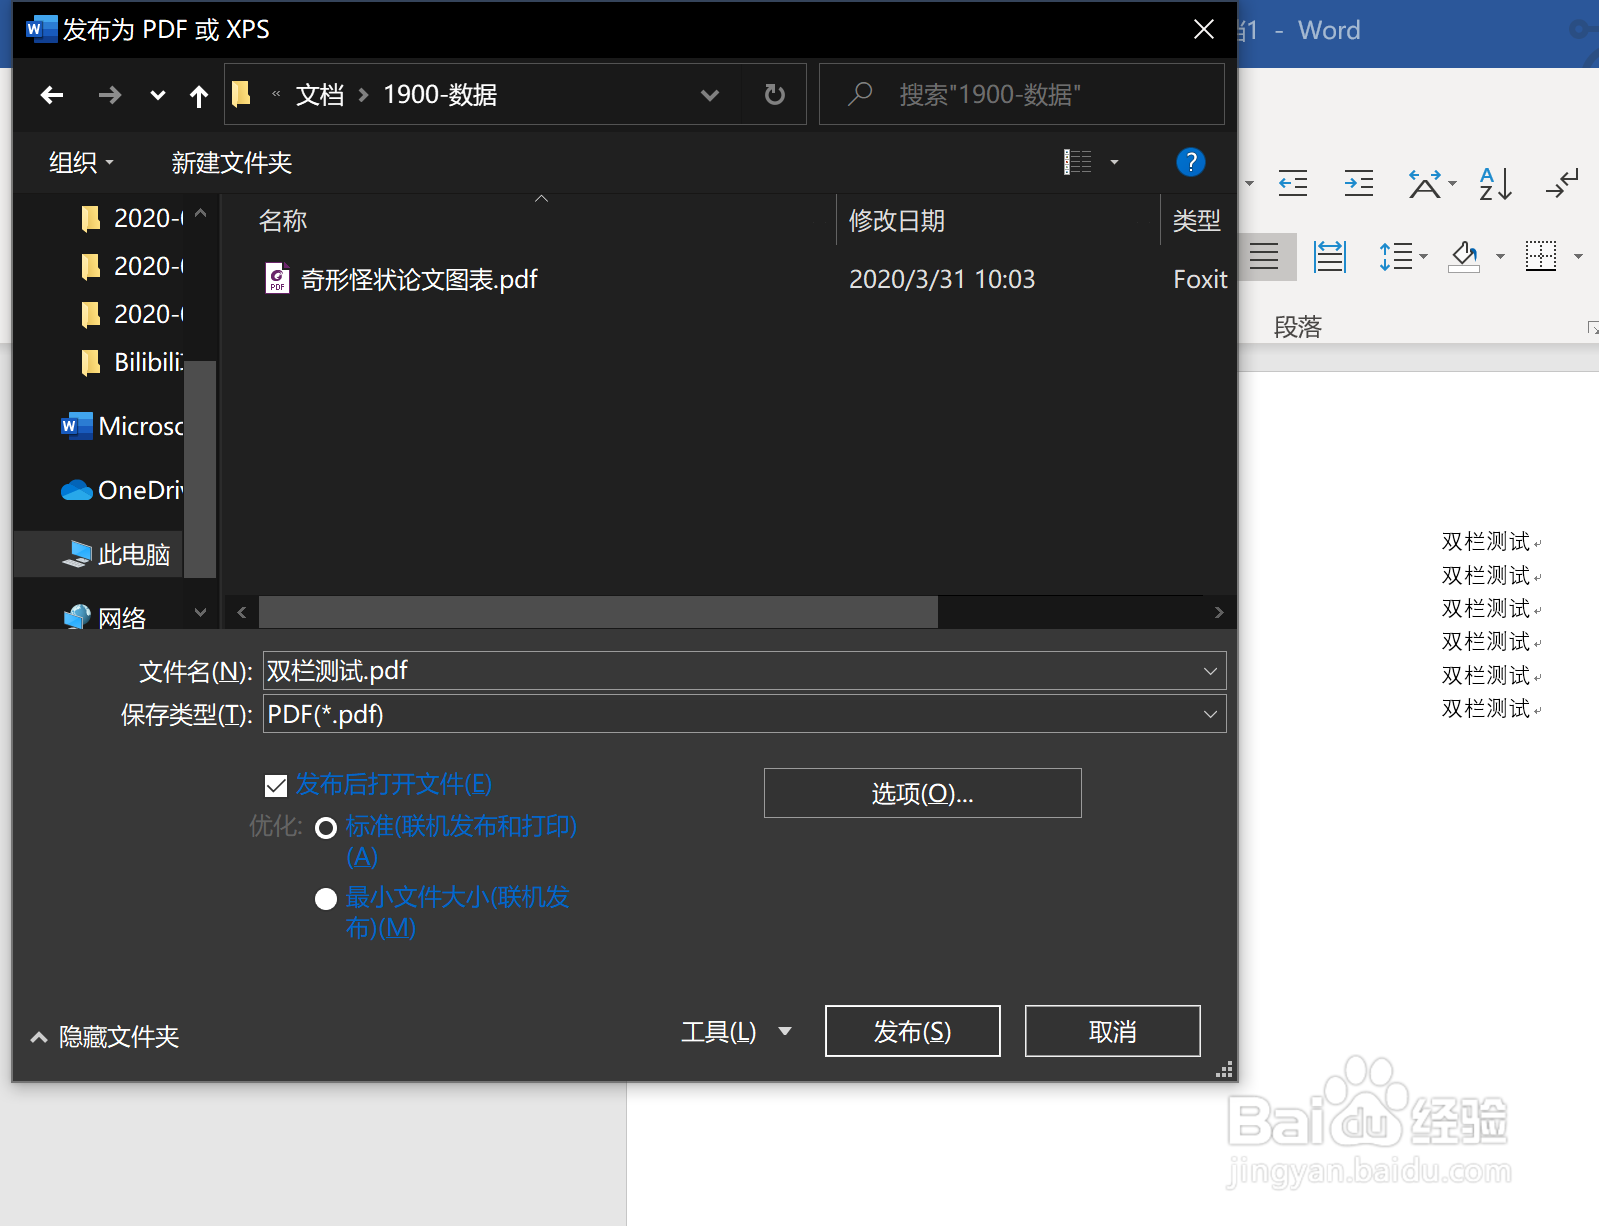Image resolution: width=1599 pixels, height=1226 pixels.
Task: Click the horizontal scrollbar in file list
Action: (x=598, y=612)
